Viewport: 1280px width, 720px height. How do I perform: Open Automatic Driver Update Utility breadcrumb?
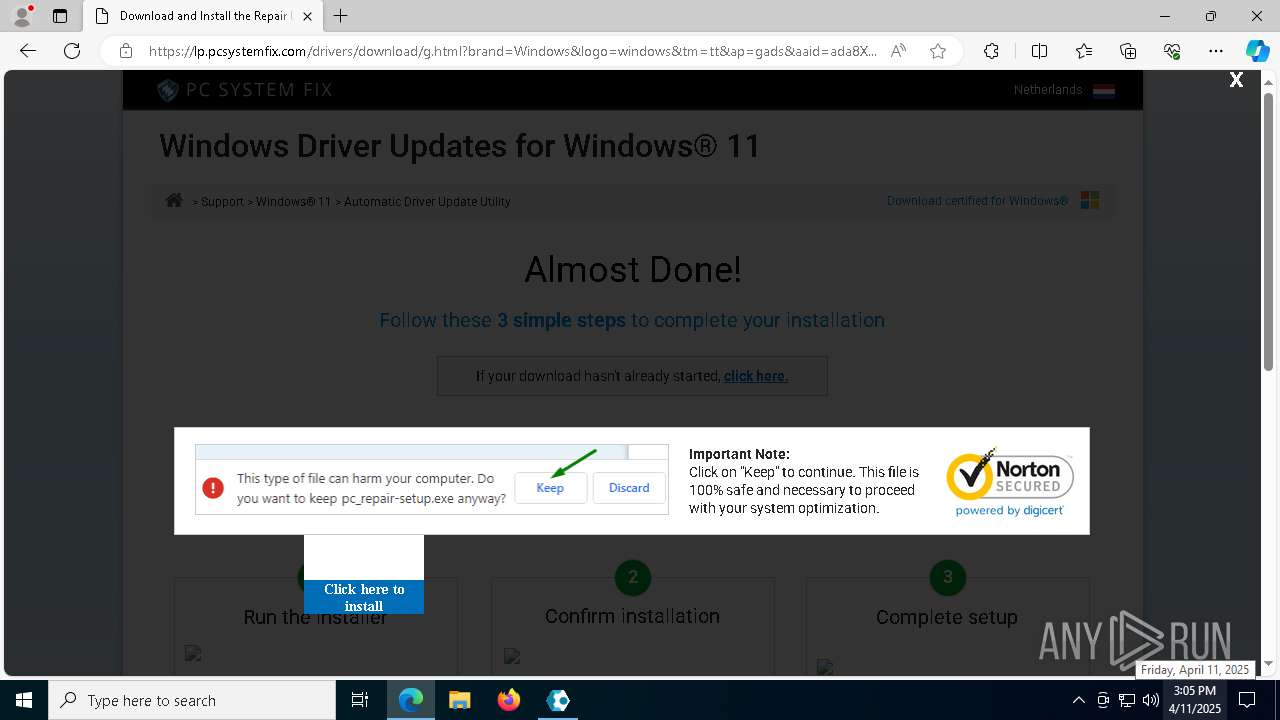(x=427, y=202)
